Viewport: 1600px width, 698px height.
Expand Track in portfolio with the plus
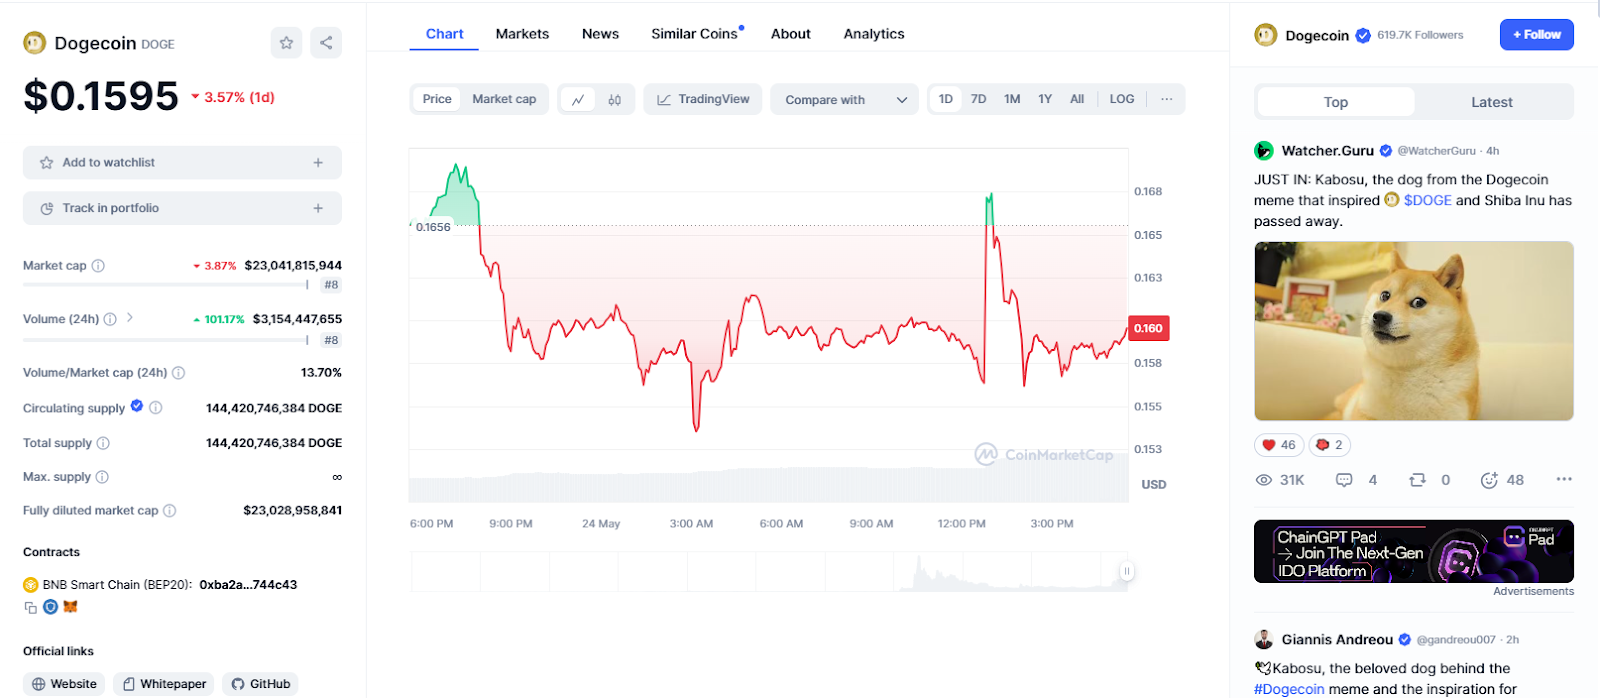[318, 208]
